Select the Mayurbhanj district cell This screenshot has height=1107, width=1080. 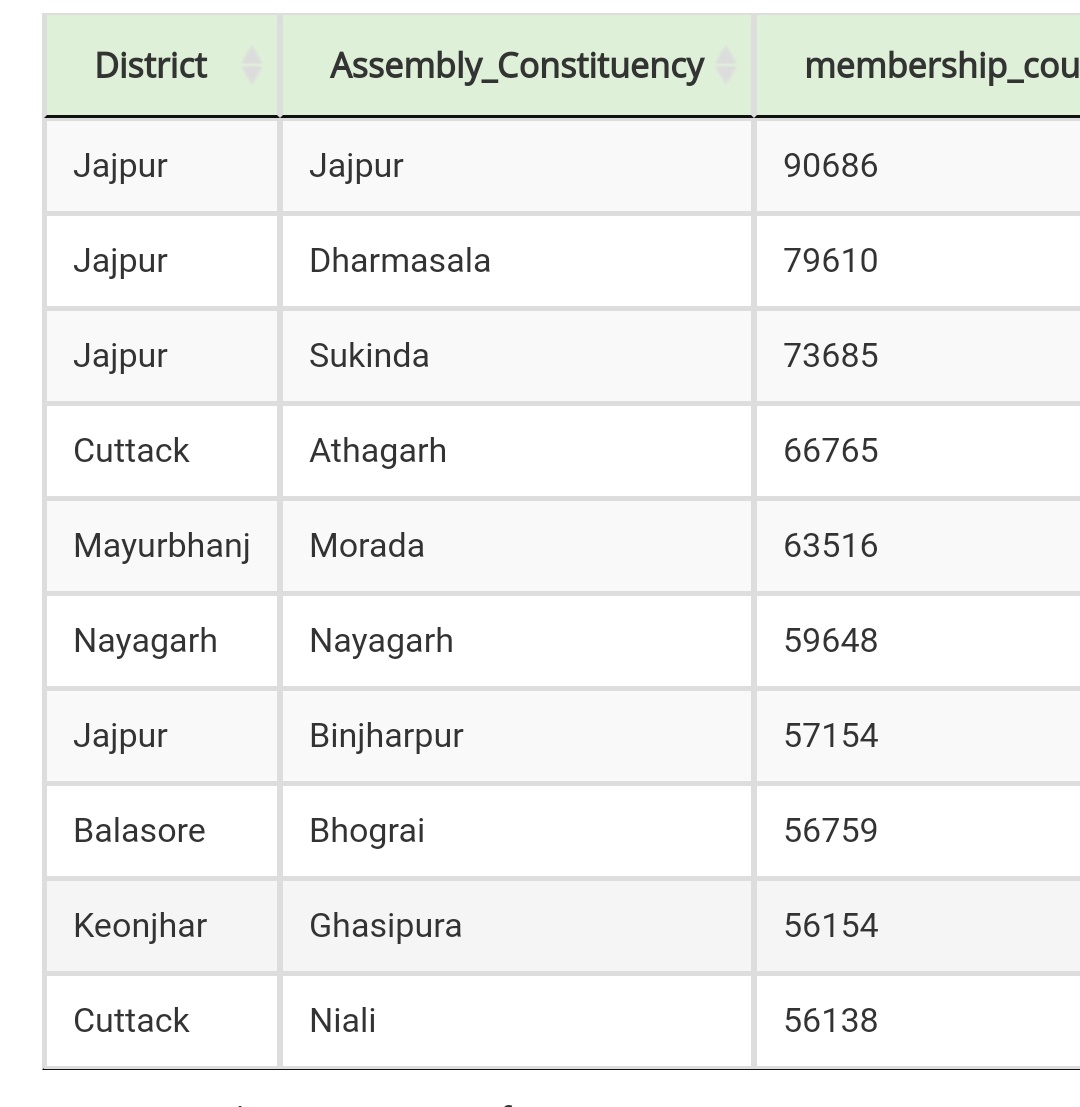click(x=162, y=546)
